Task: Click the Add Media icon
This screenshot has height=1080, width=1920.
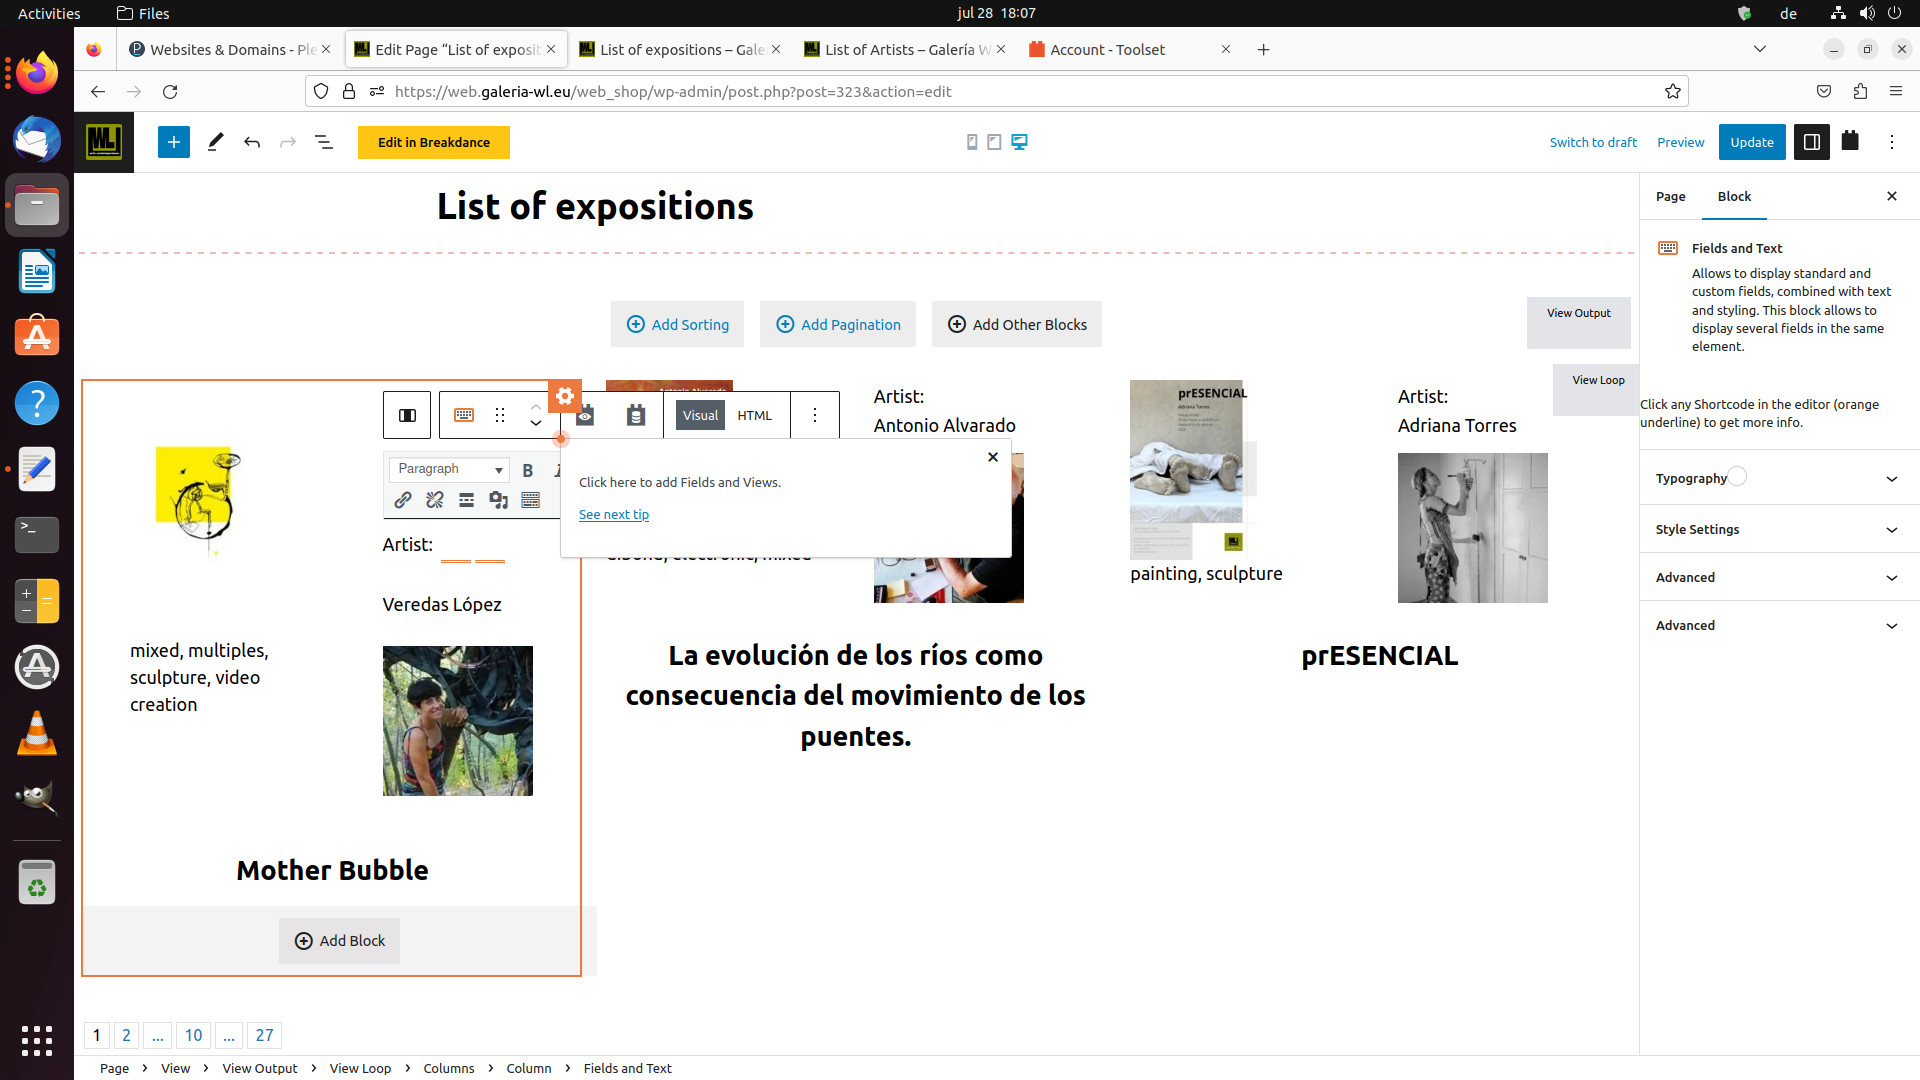Action: click(498, 500)
